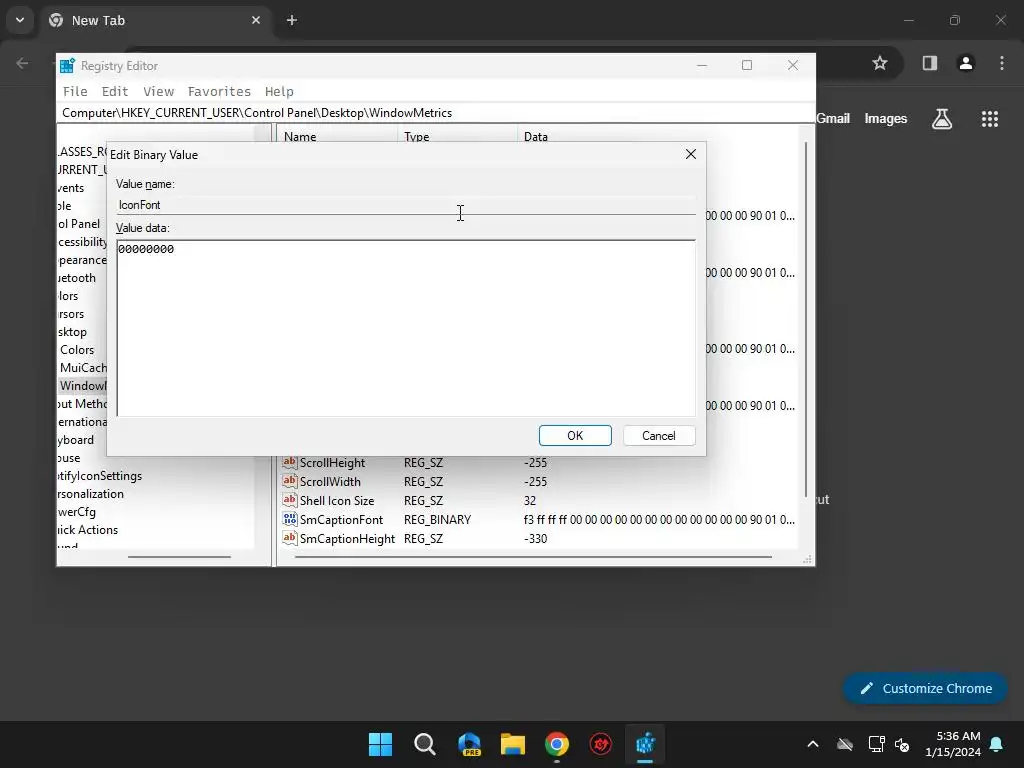Select the ScrollHeight string value icon
This screenshot has width=1024, height=768.
point(289,462)
